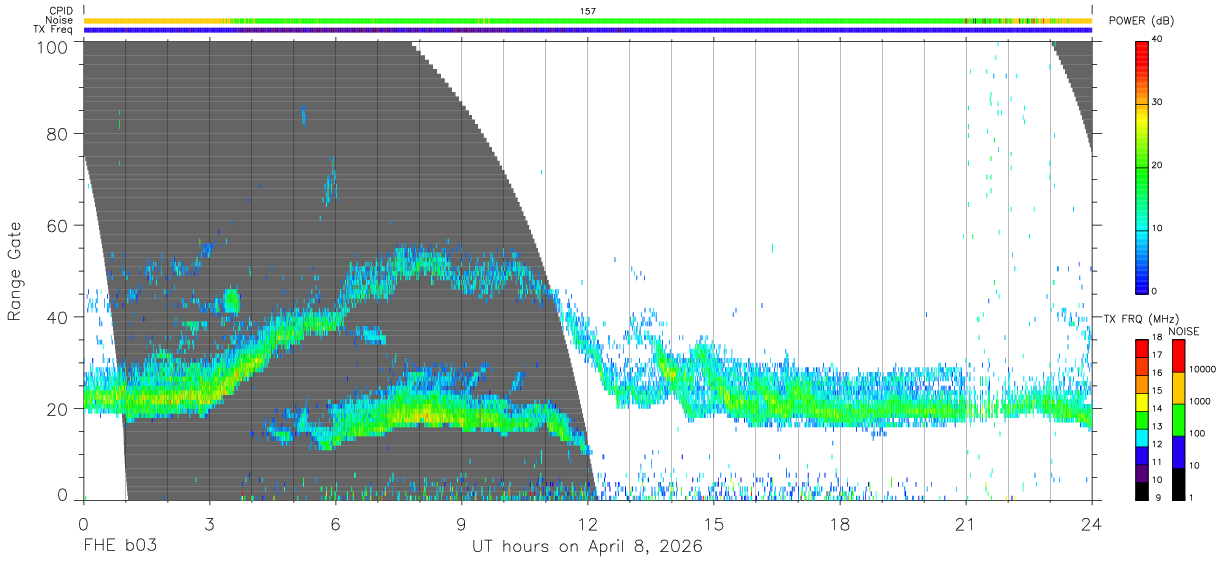Click the red top noise legend swatch
Viewport: 1228px width, 567px height.
pyautogui.click(x=1178, y=355)
